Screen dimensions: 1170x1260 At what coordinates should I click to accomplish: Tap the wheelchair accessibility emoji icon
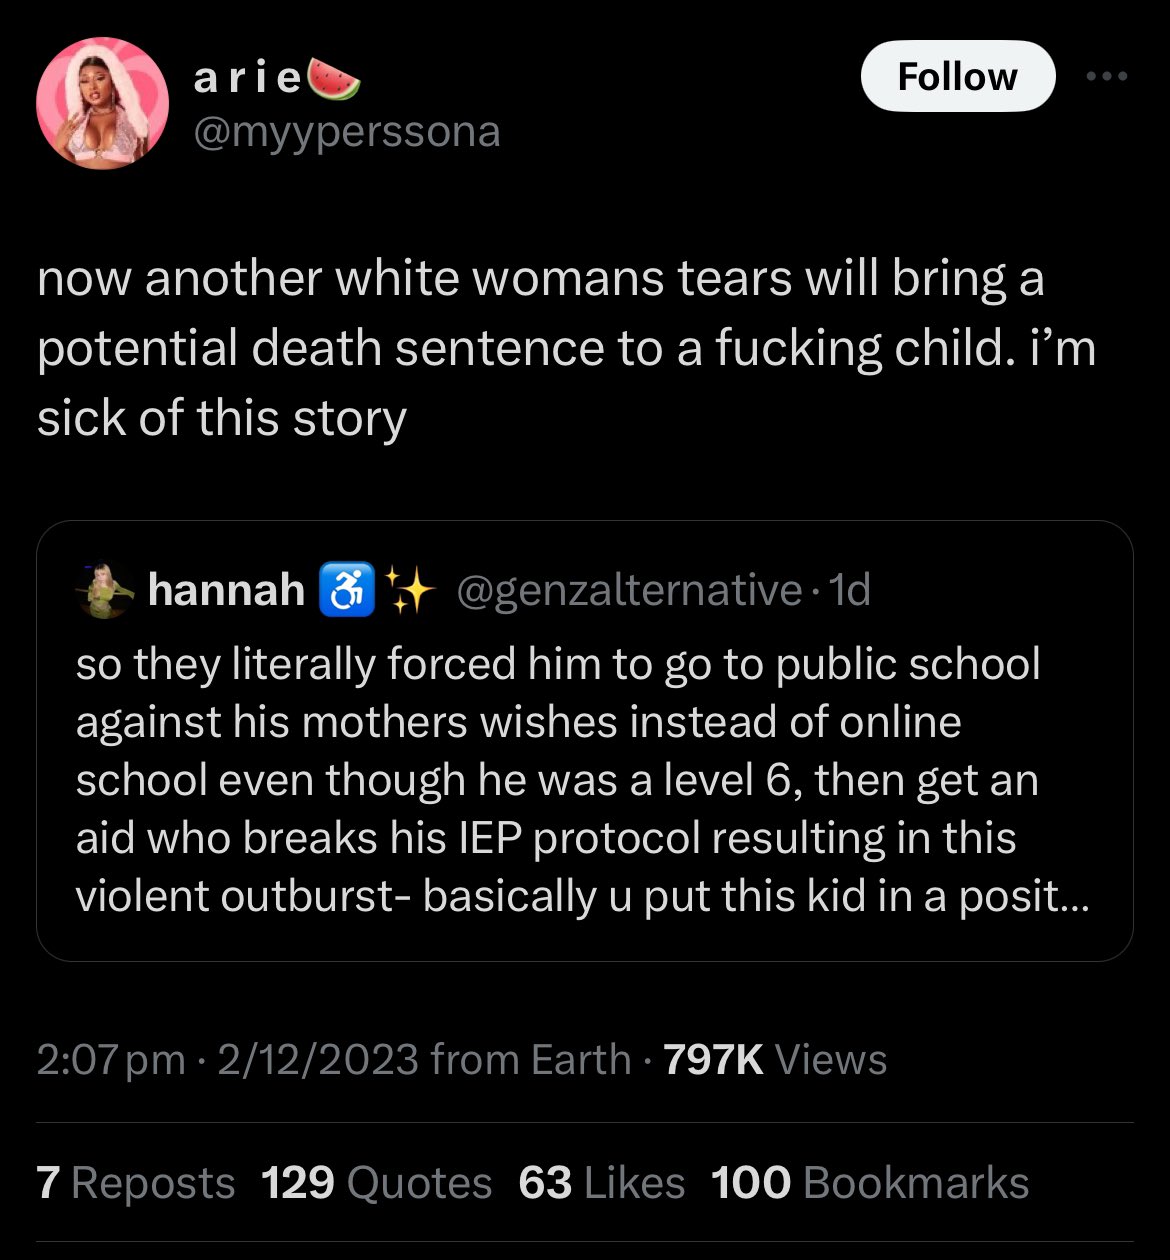coord(346,590)
